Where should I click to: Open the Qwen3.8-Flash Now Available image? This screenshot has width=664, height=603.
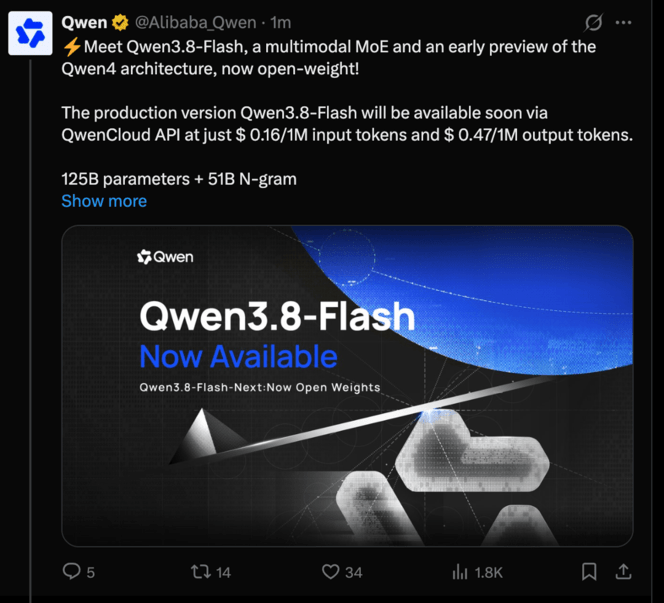point(347,386)
